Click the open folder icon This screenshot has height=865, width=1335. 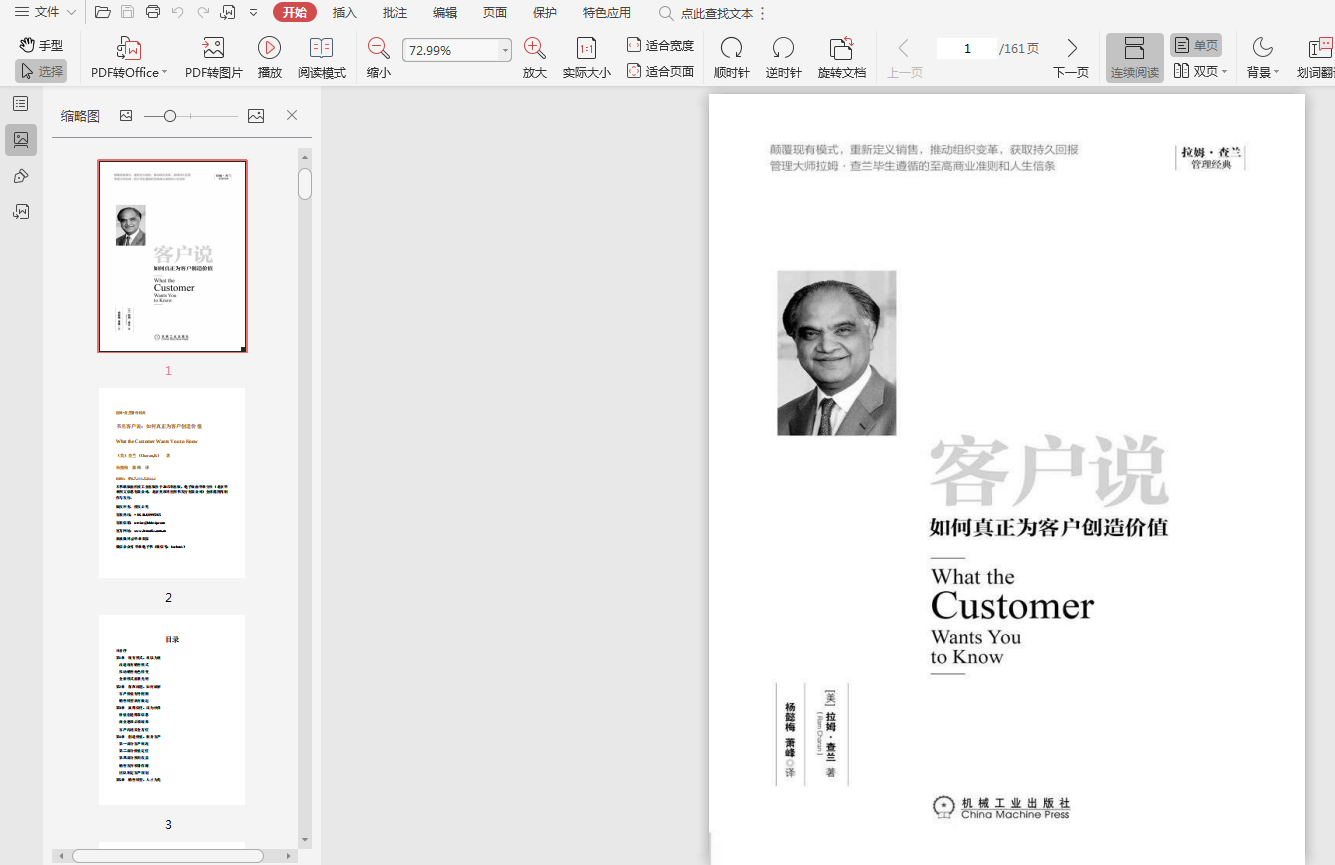tap(102, 13)
